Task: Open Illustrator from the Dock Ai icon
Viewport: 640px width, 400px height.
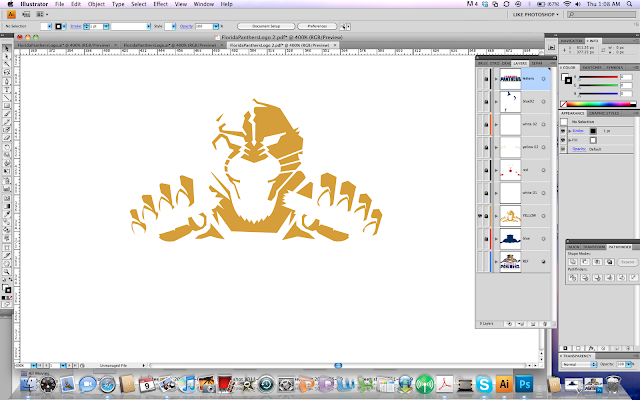Action: 504,384
